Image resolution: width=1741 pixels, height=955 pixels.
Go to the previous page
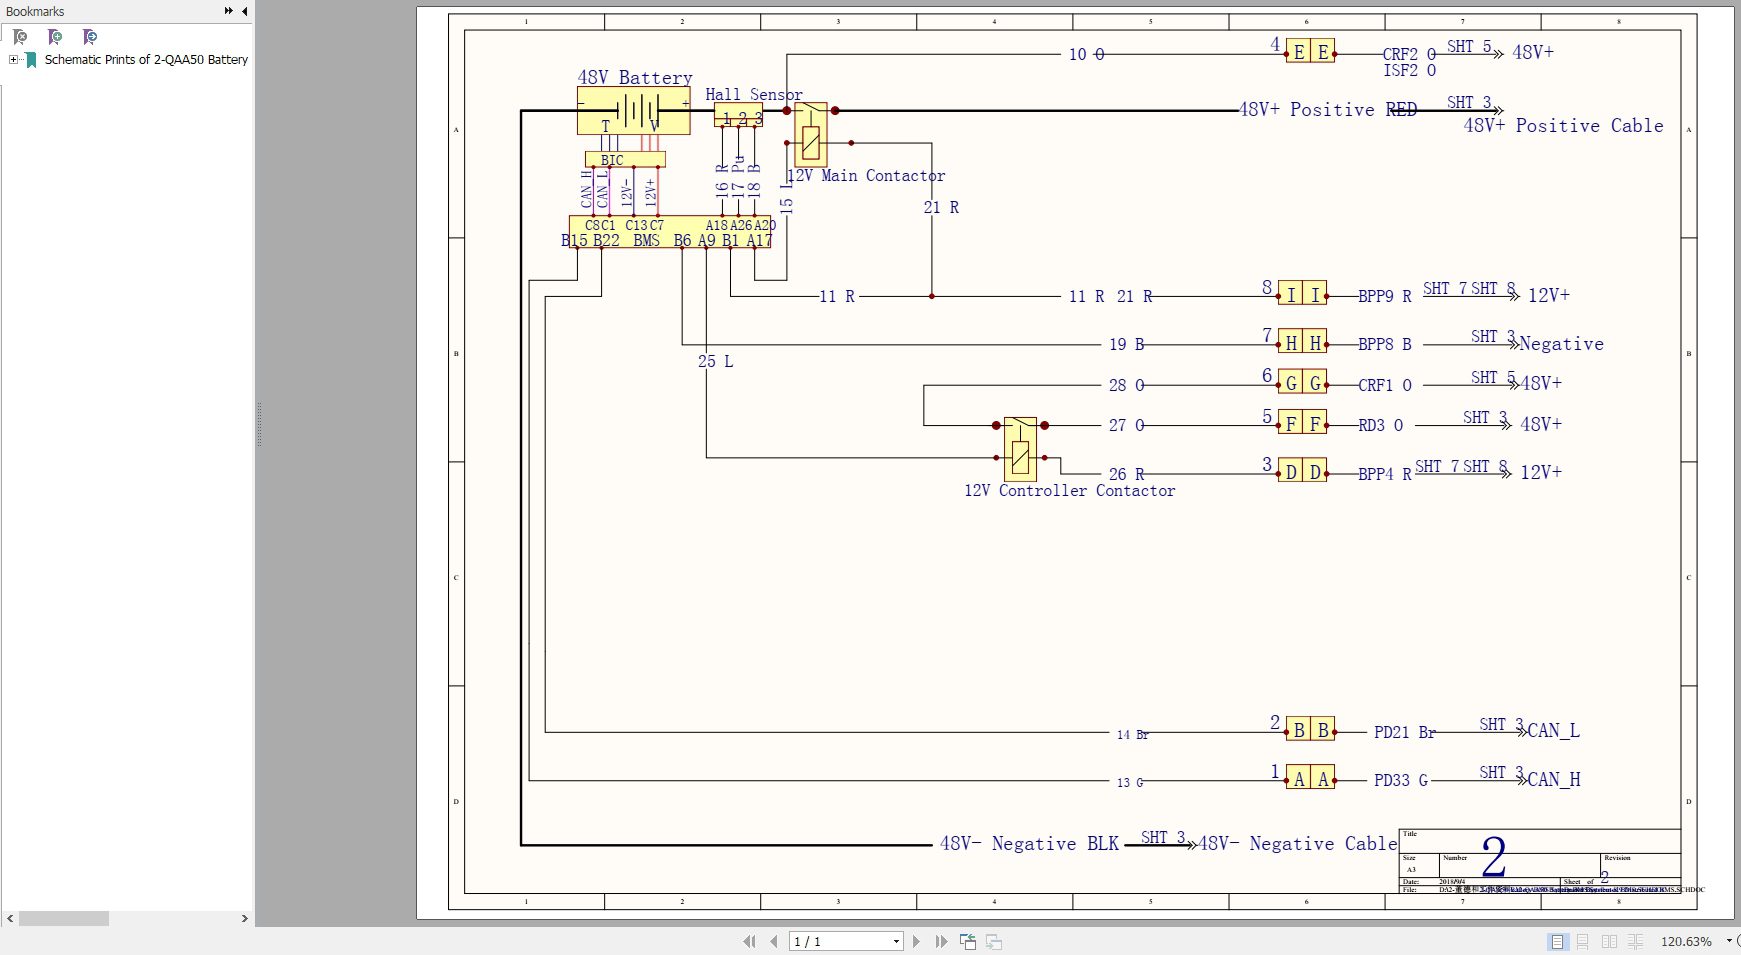773,941
